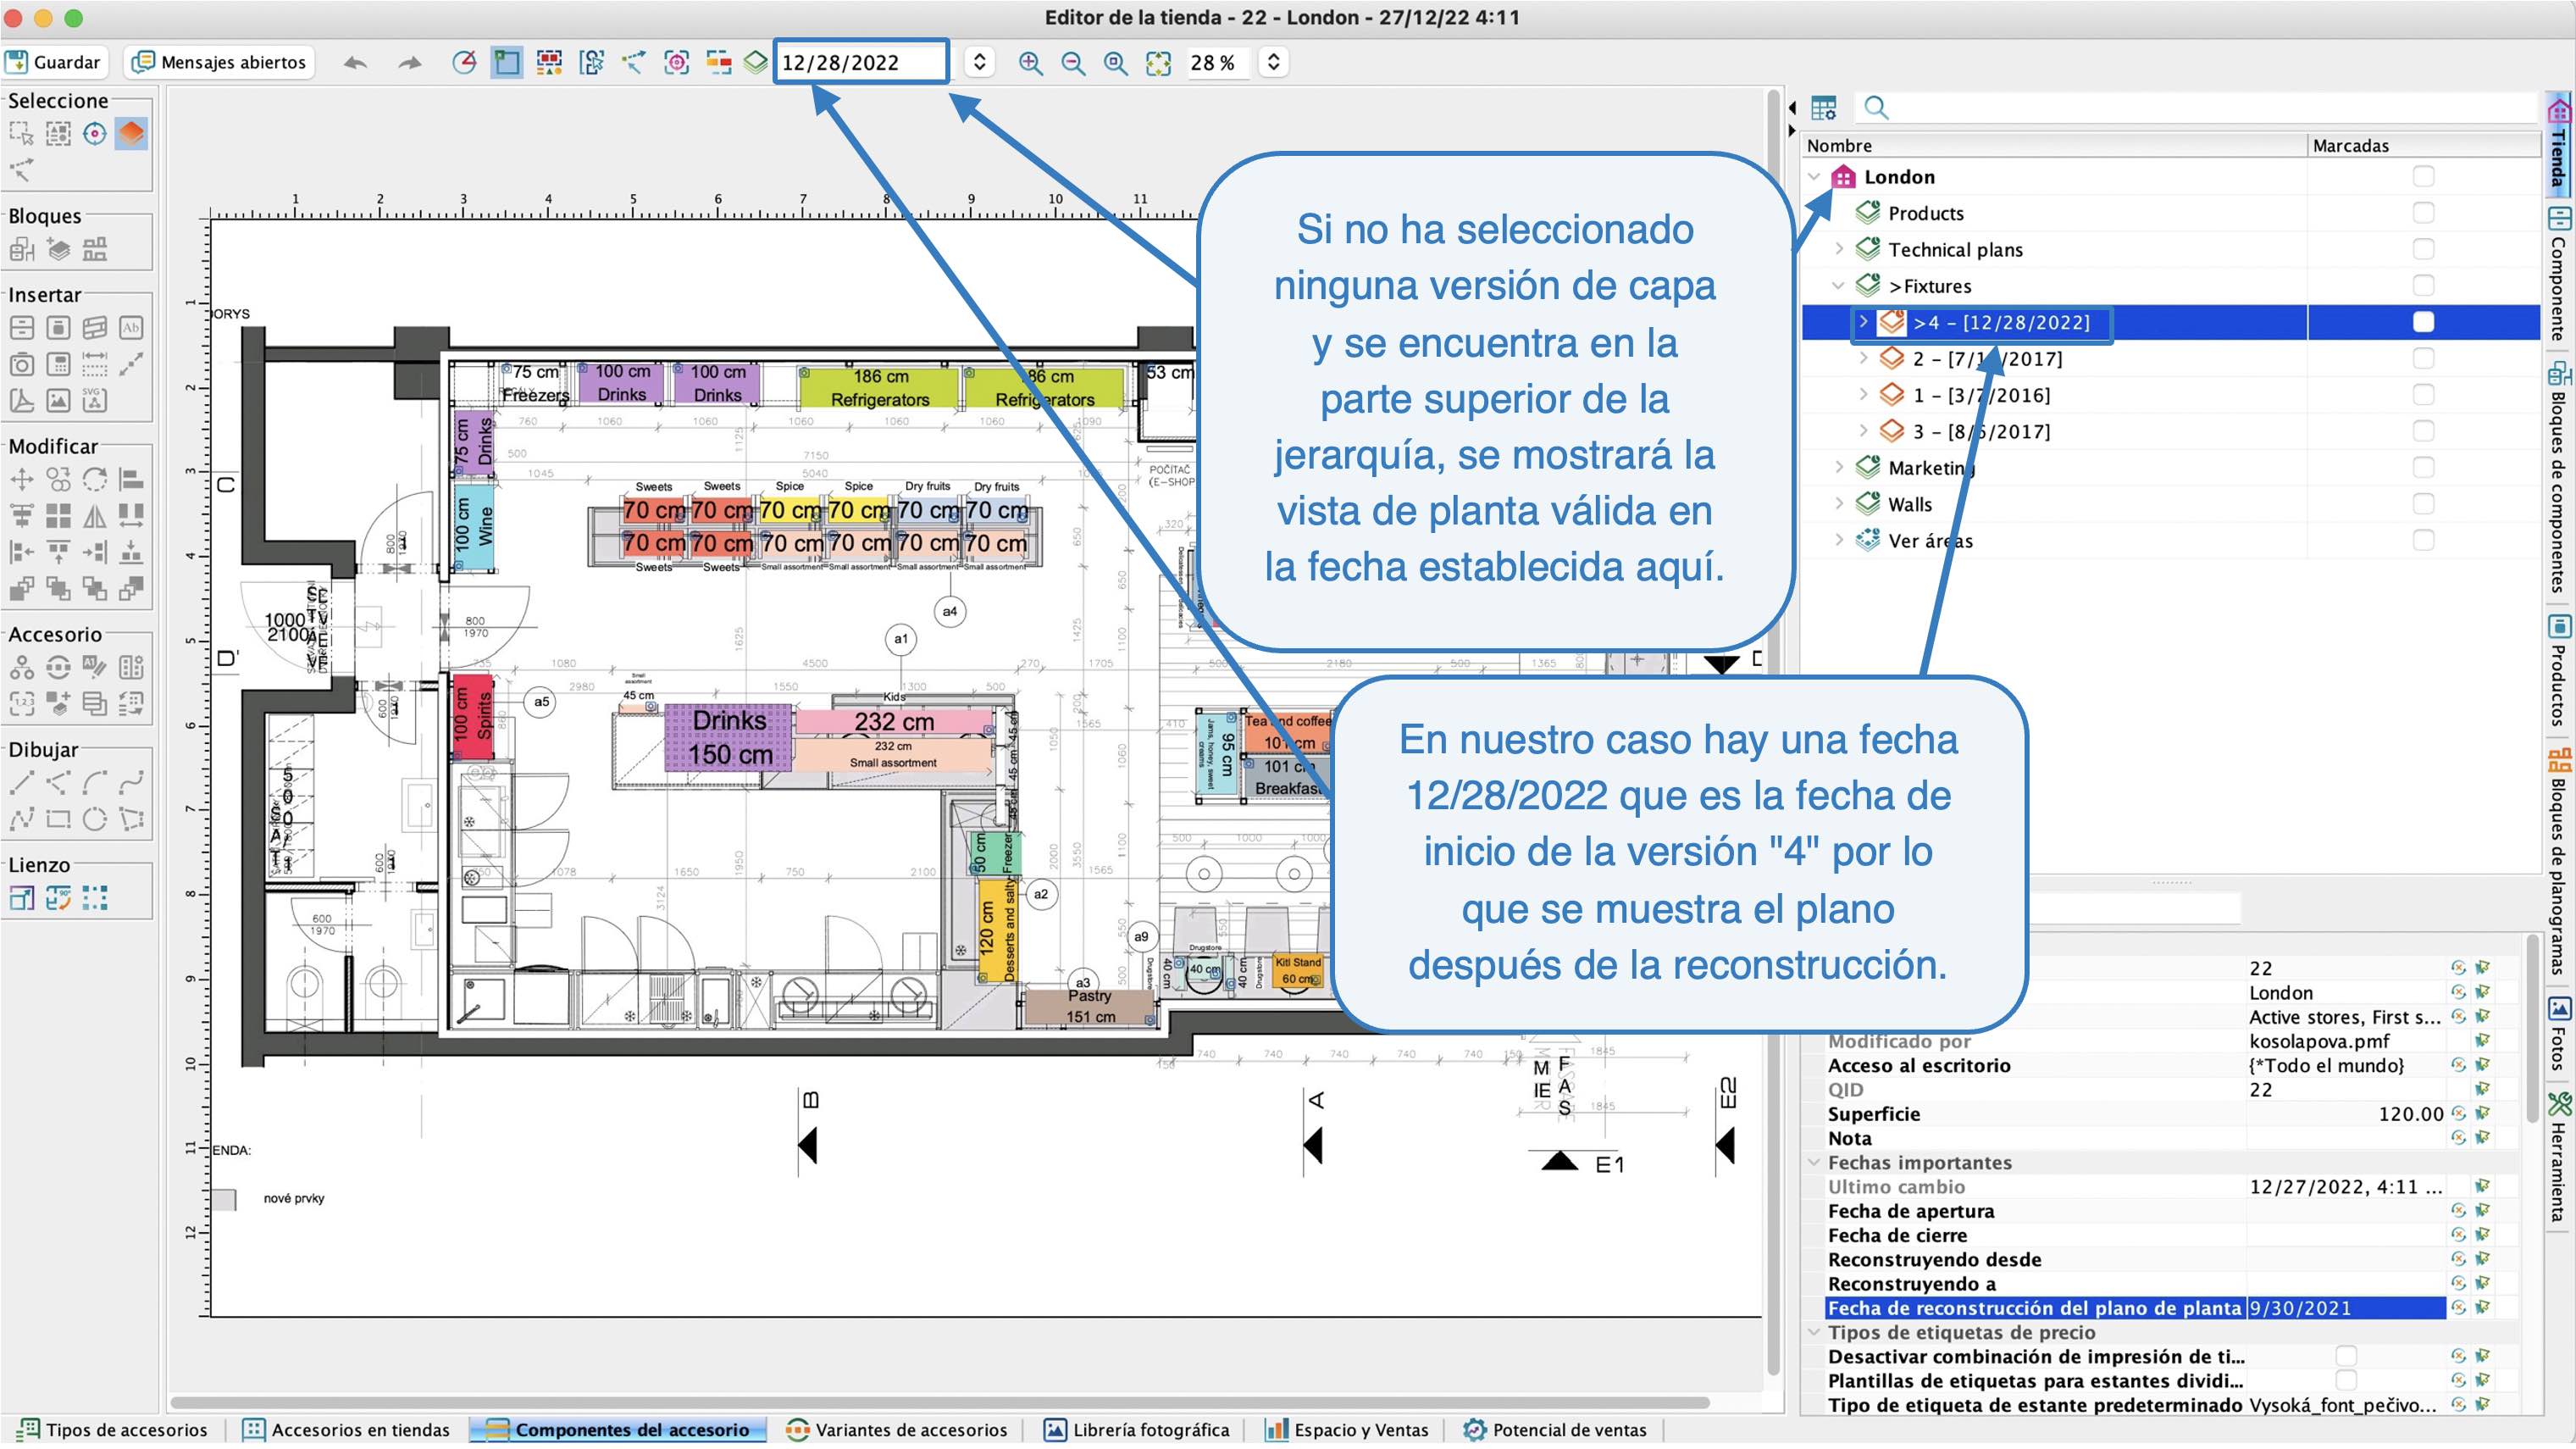Expand version >4 - [12/28/2022] node
Viewport: 2576px width, 1449px height.
(1863, 322)
